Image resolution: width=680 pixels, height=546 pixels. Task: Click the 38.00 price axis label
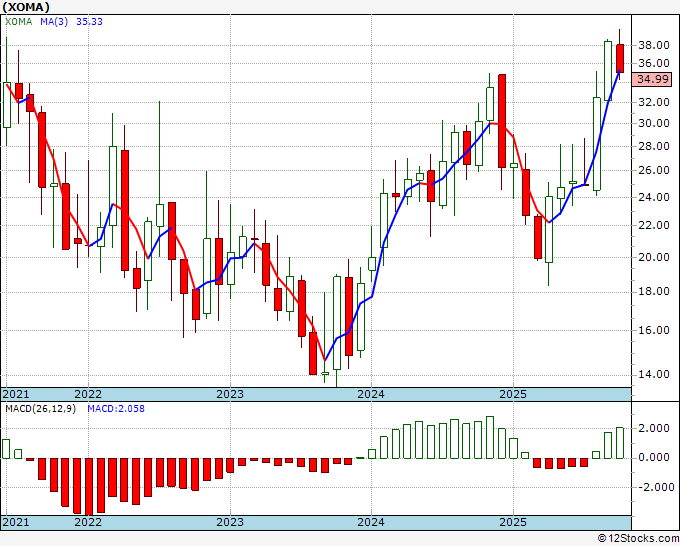tap(654, 45)
